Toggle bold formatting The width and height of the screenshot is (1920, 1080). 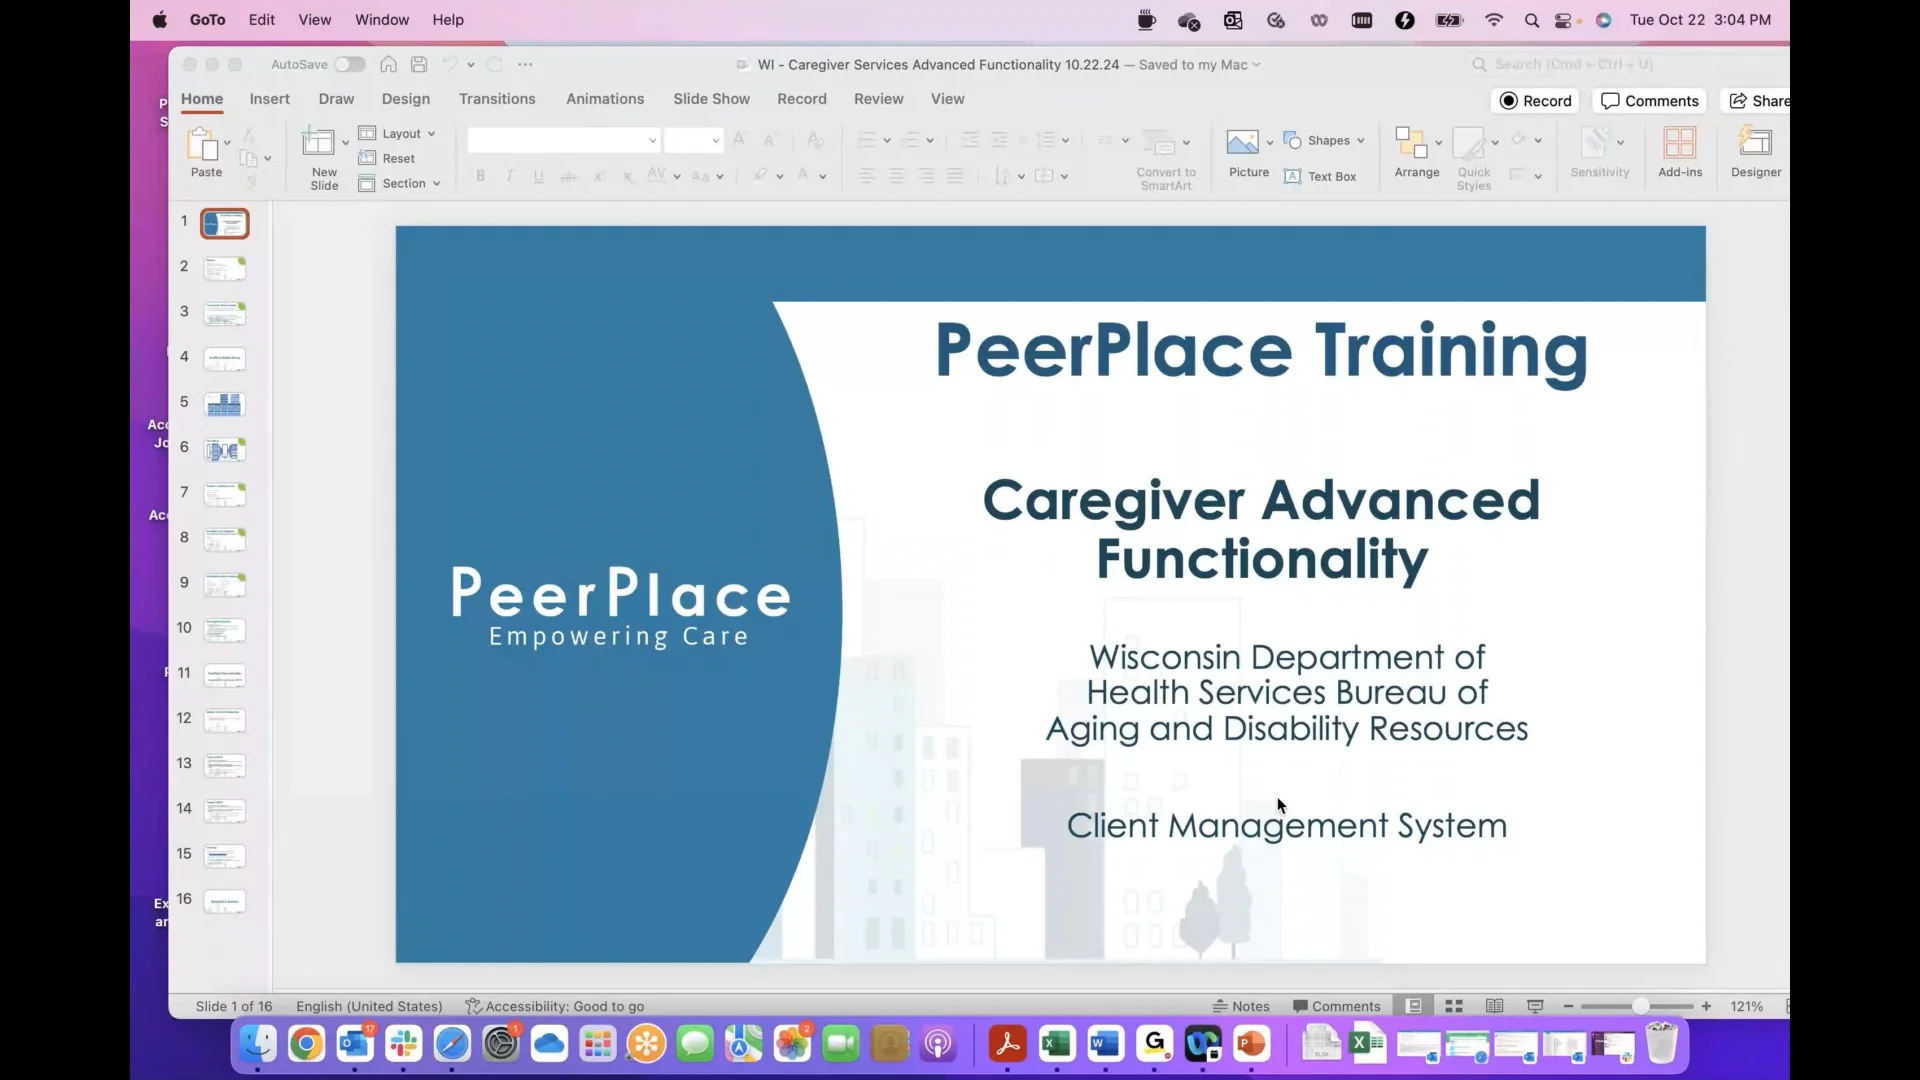point(481,175)
